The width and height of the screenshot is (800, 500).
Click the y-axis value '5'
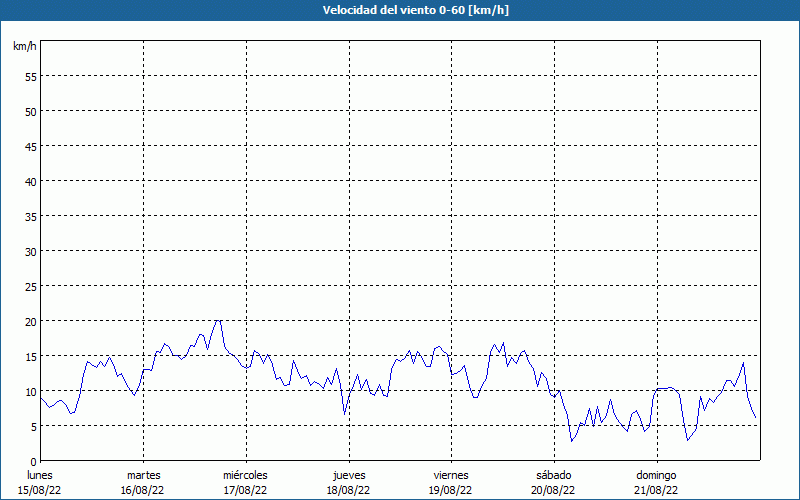tap(34, 427)
